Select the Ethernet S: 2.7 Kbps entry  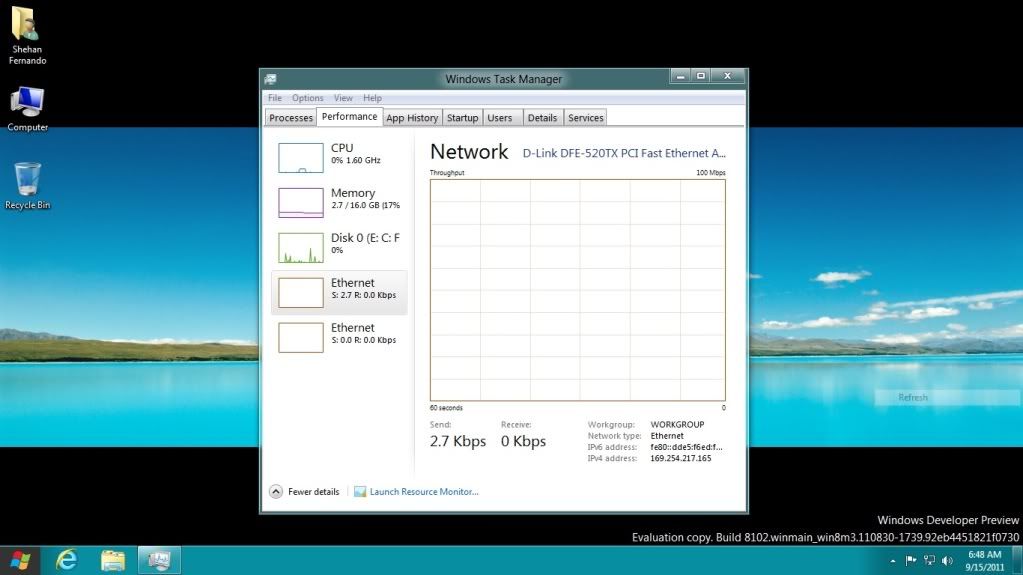pos(339,292)
